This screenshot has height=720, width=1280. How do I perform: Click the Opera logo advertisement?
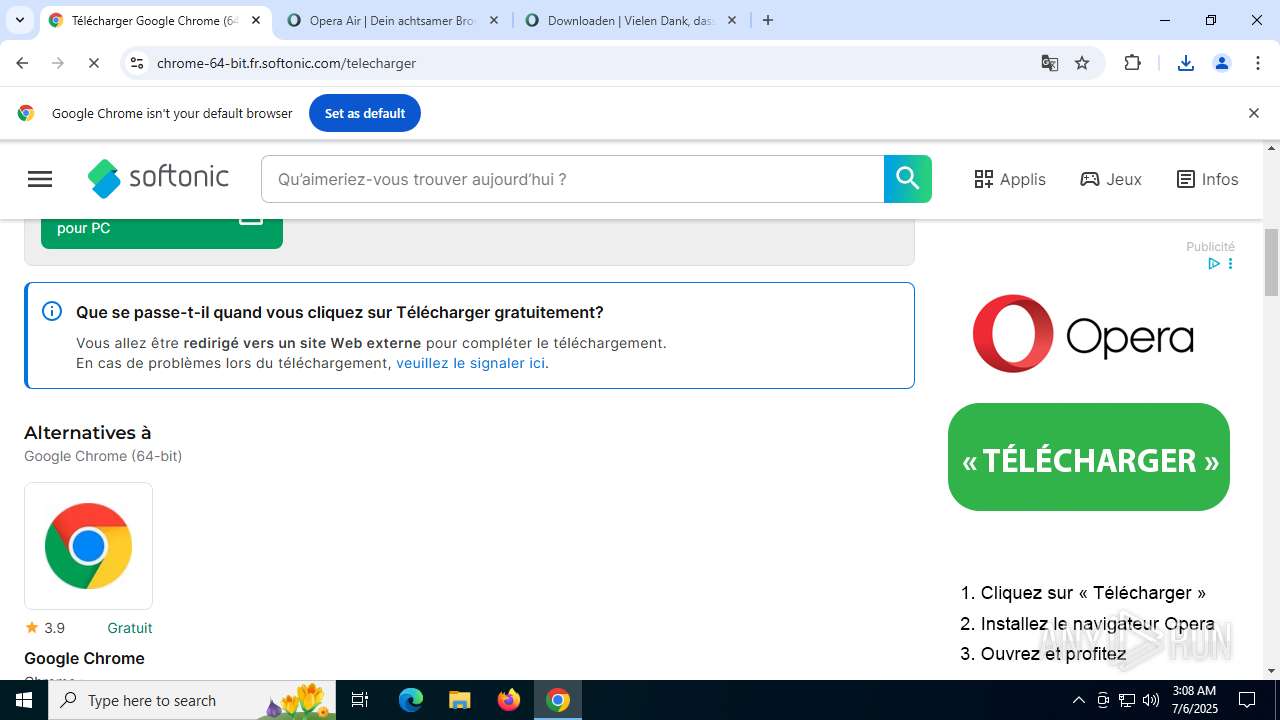1083,334
